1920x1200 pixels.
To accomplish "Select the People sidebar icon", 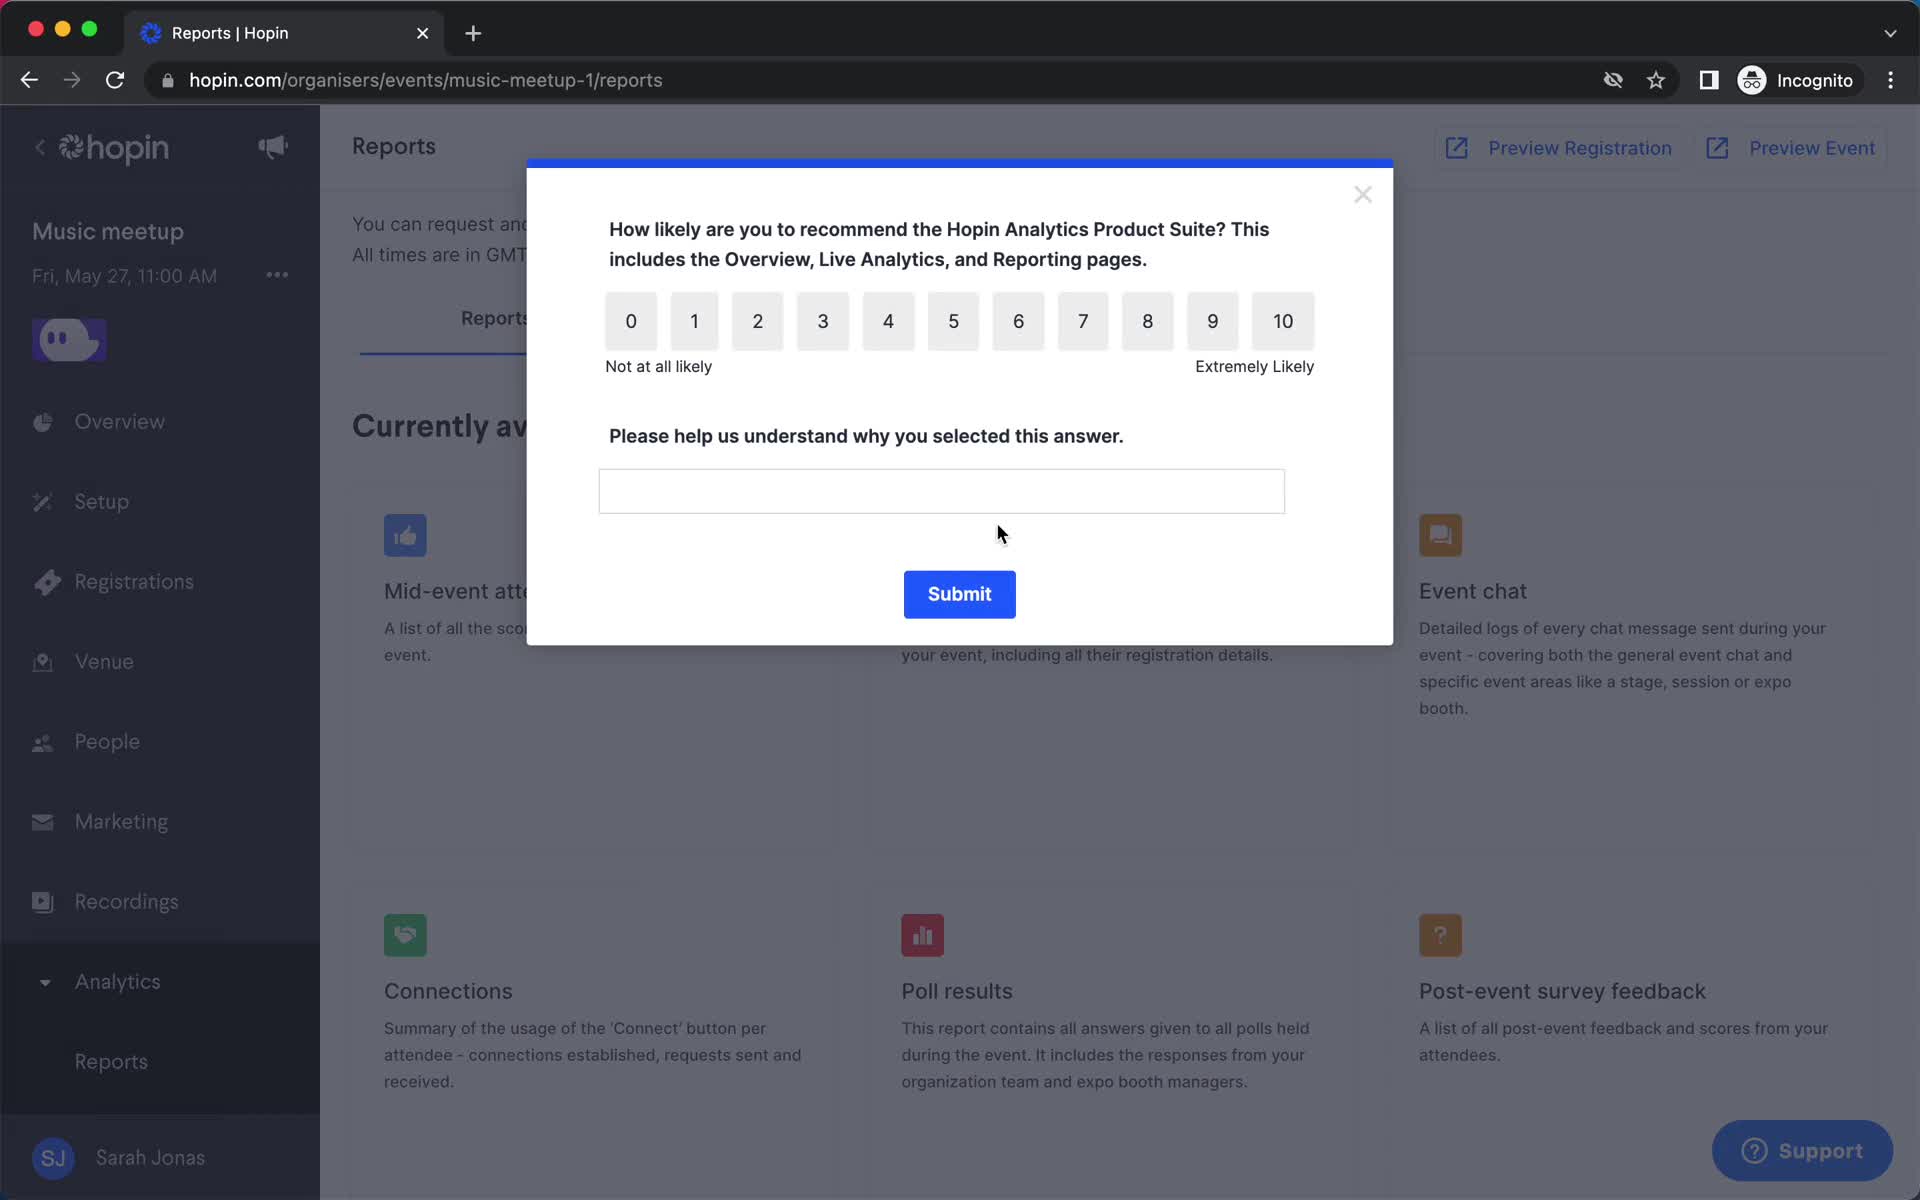I will click(43, 741).
